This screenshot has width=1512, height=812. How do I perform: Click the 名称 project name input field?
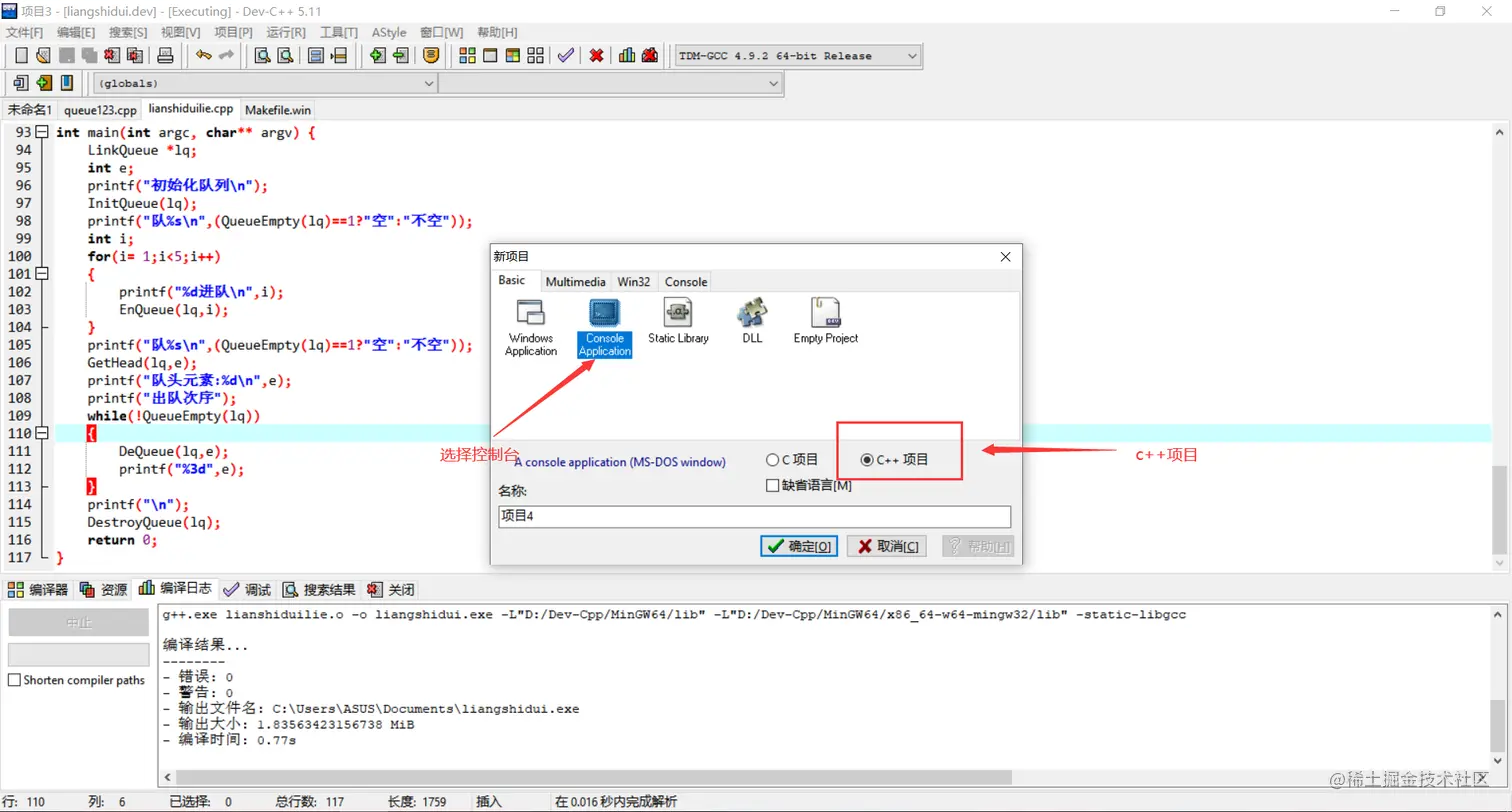[755, 517]
